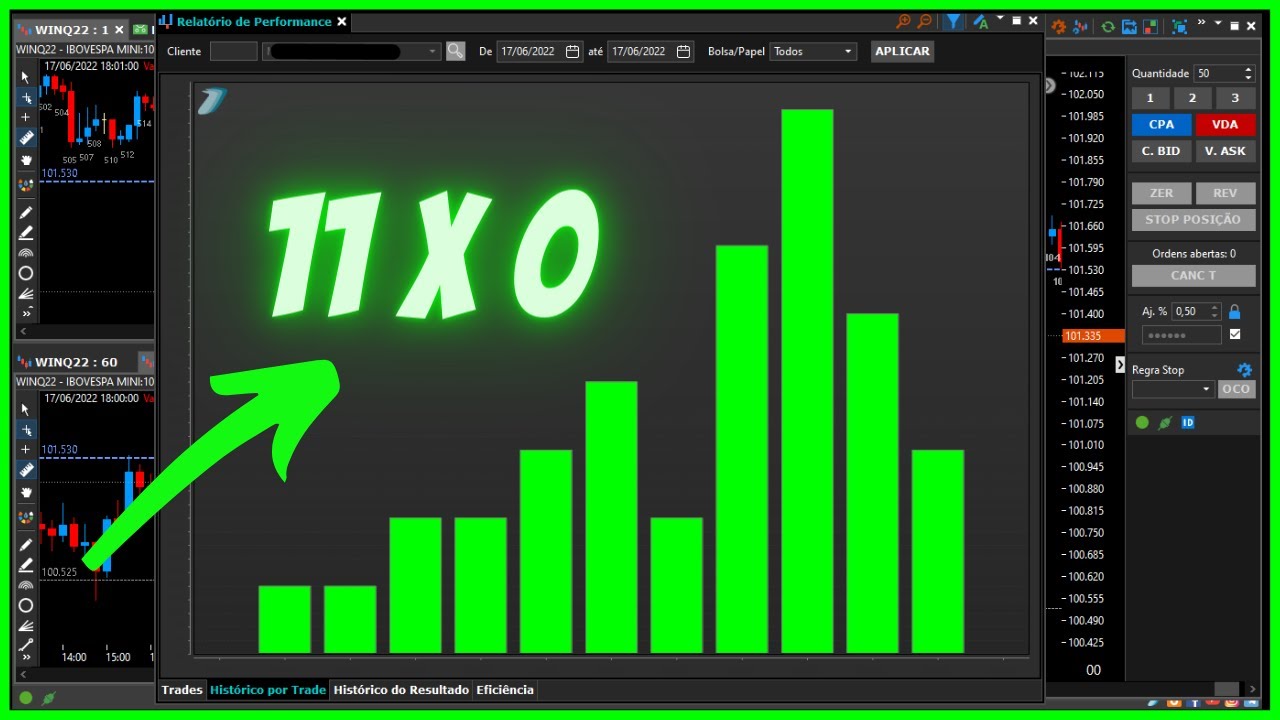Select the plus cross tool in the top chart
The width and height of the screenshot is (1280, 720).
26,117
